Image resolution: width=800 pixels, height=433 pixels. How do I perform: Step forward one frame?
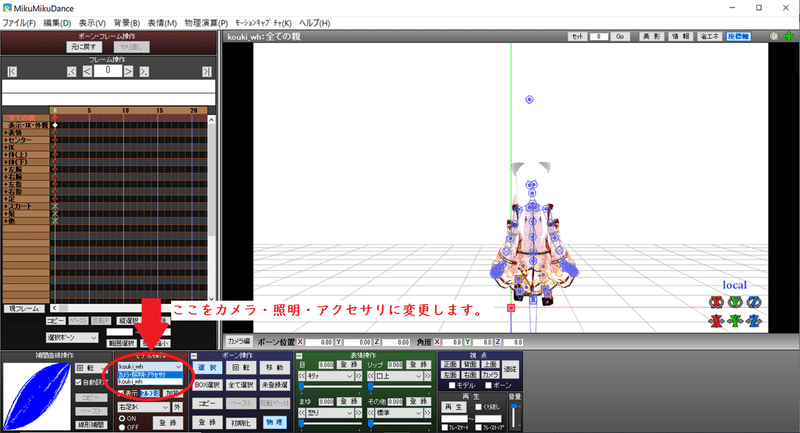(x=129, y=71)
